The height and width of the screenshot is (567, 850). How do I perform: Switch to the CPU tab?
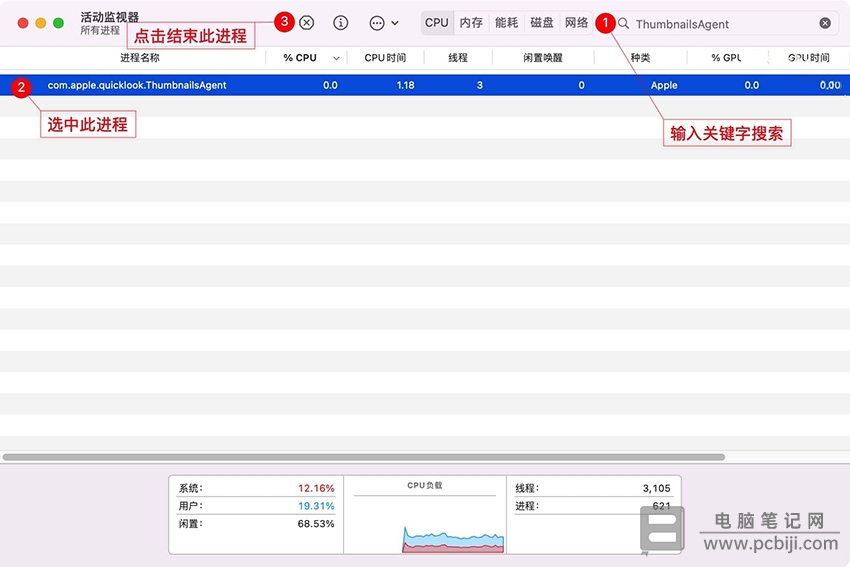click(x=437, y=23)
